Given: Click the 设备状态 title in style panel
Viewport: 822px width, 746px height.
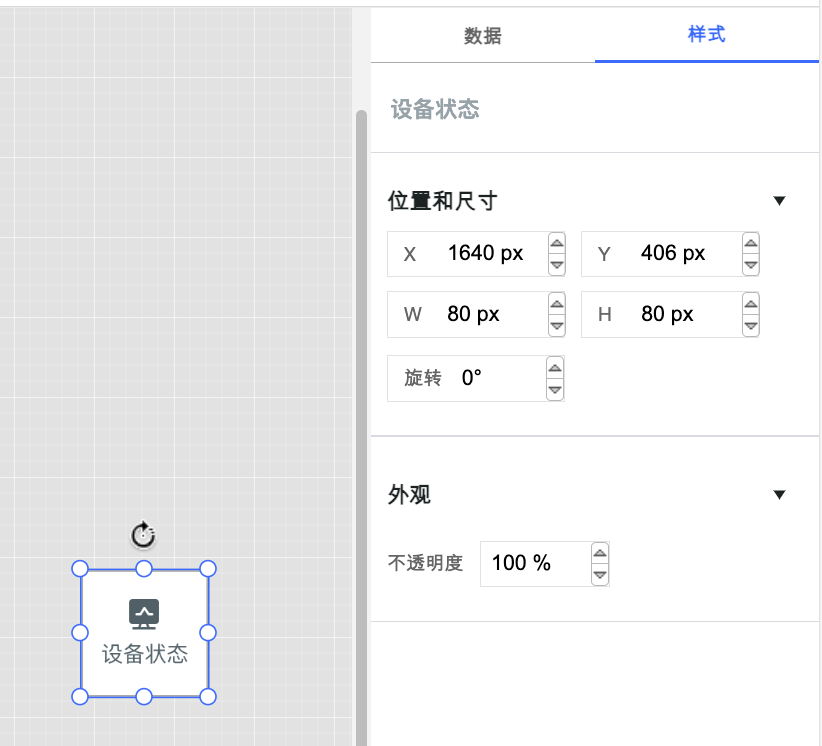Looking at the screenshot, I should (x=435, y=110).
